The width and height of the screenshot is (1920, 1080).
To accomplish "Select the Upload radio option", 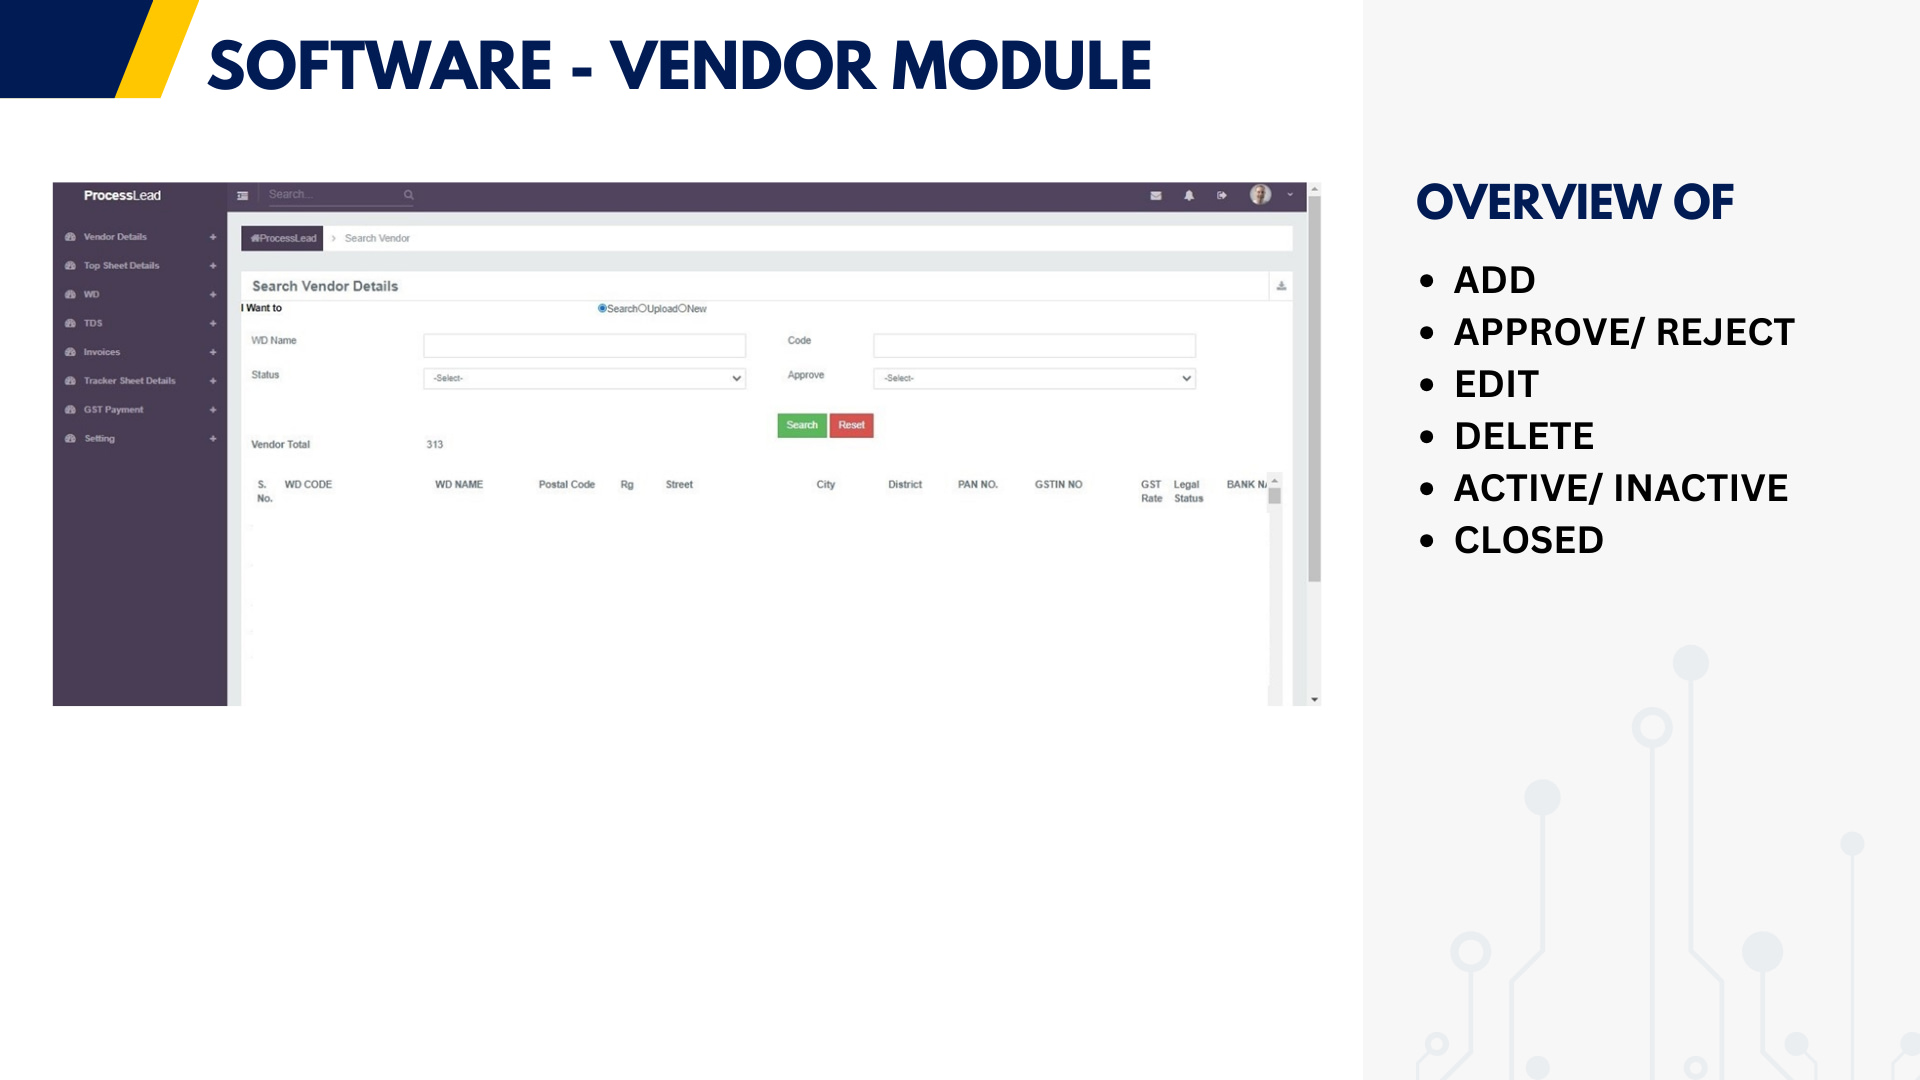I will tap(642, 309).
